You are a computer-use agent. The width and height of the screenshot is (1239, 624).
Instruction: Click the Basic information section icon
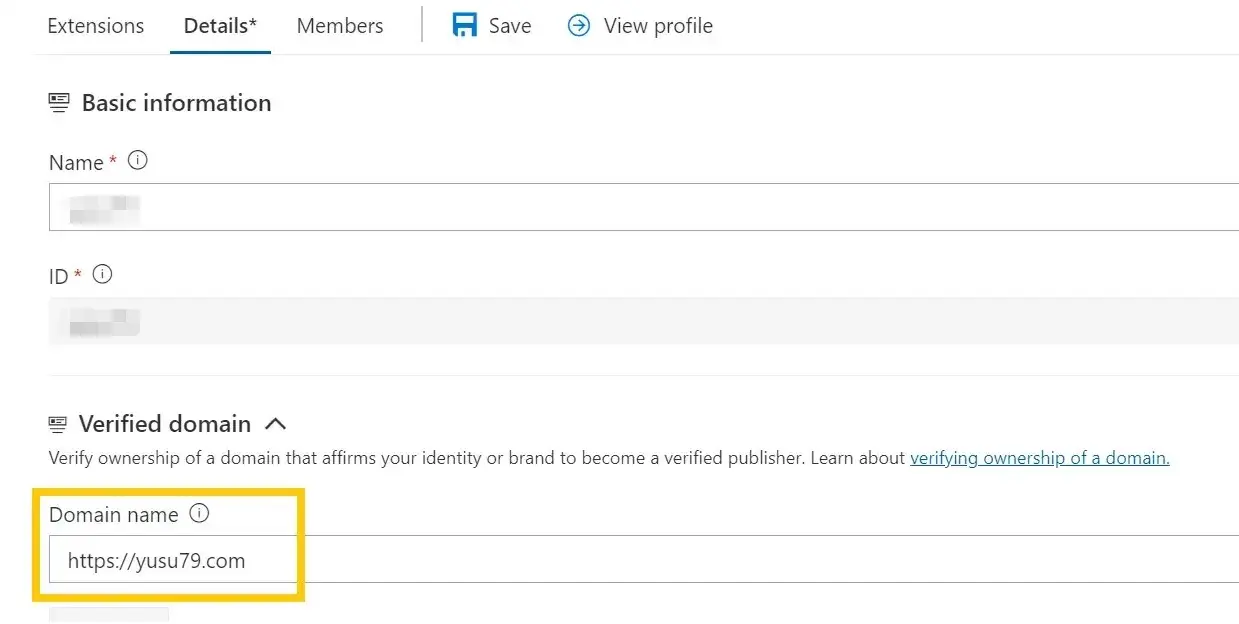click(59, 103)
